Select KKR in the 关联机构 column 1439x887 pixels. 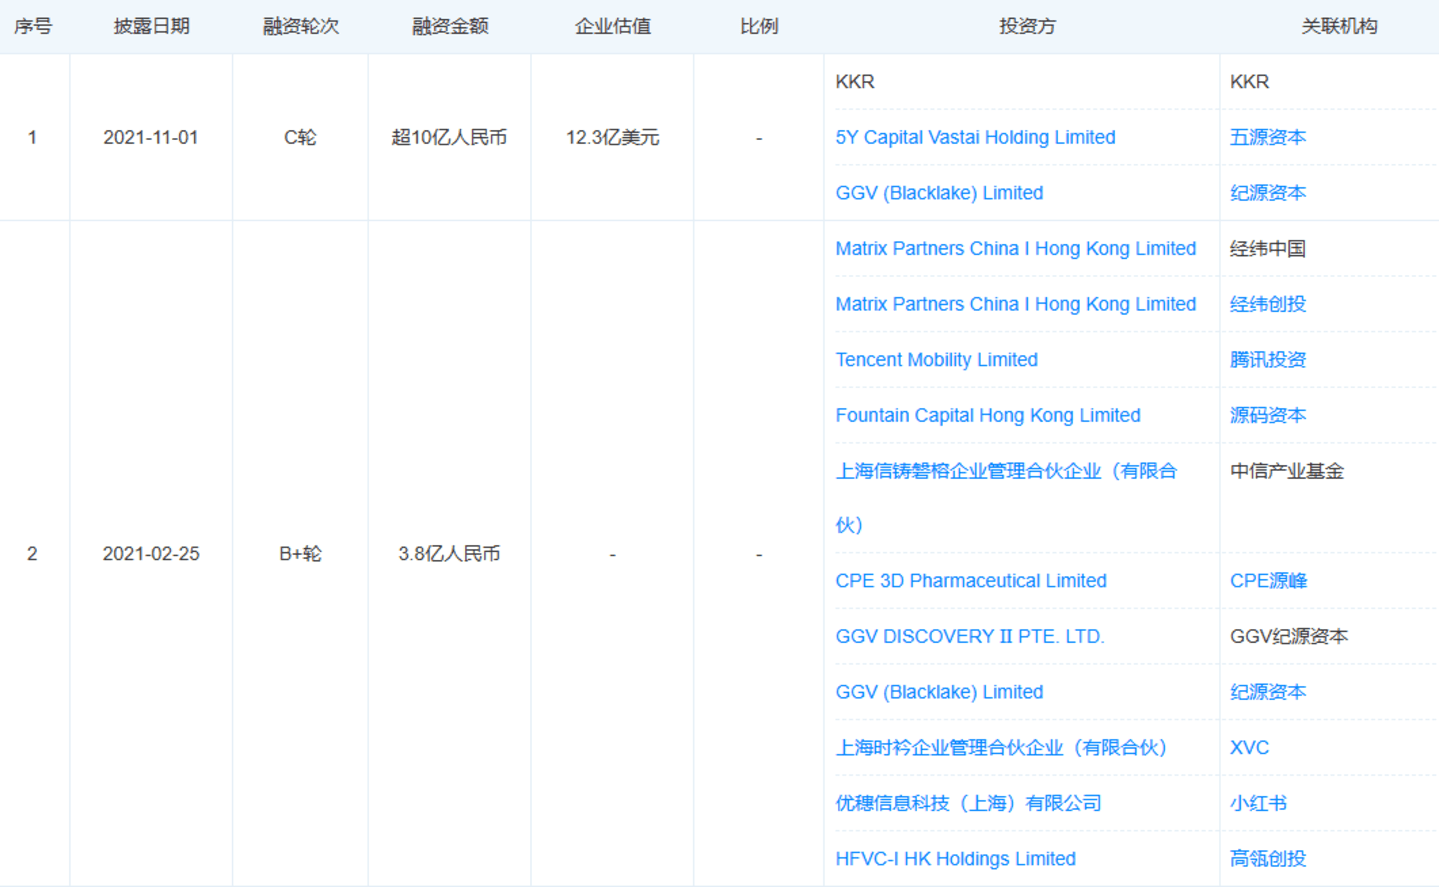point(1249,82)
